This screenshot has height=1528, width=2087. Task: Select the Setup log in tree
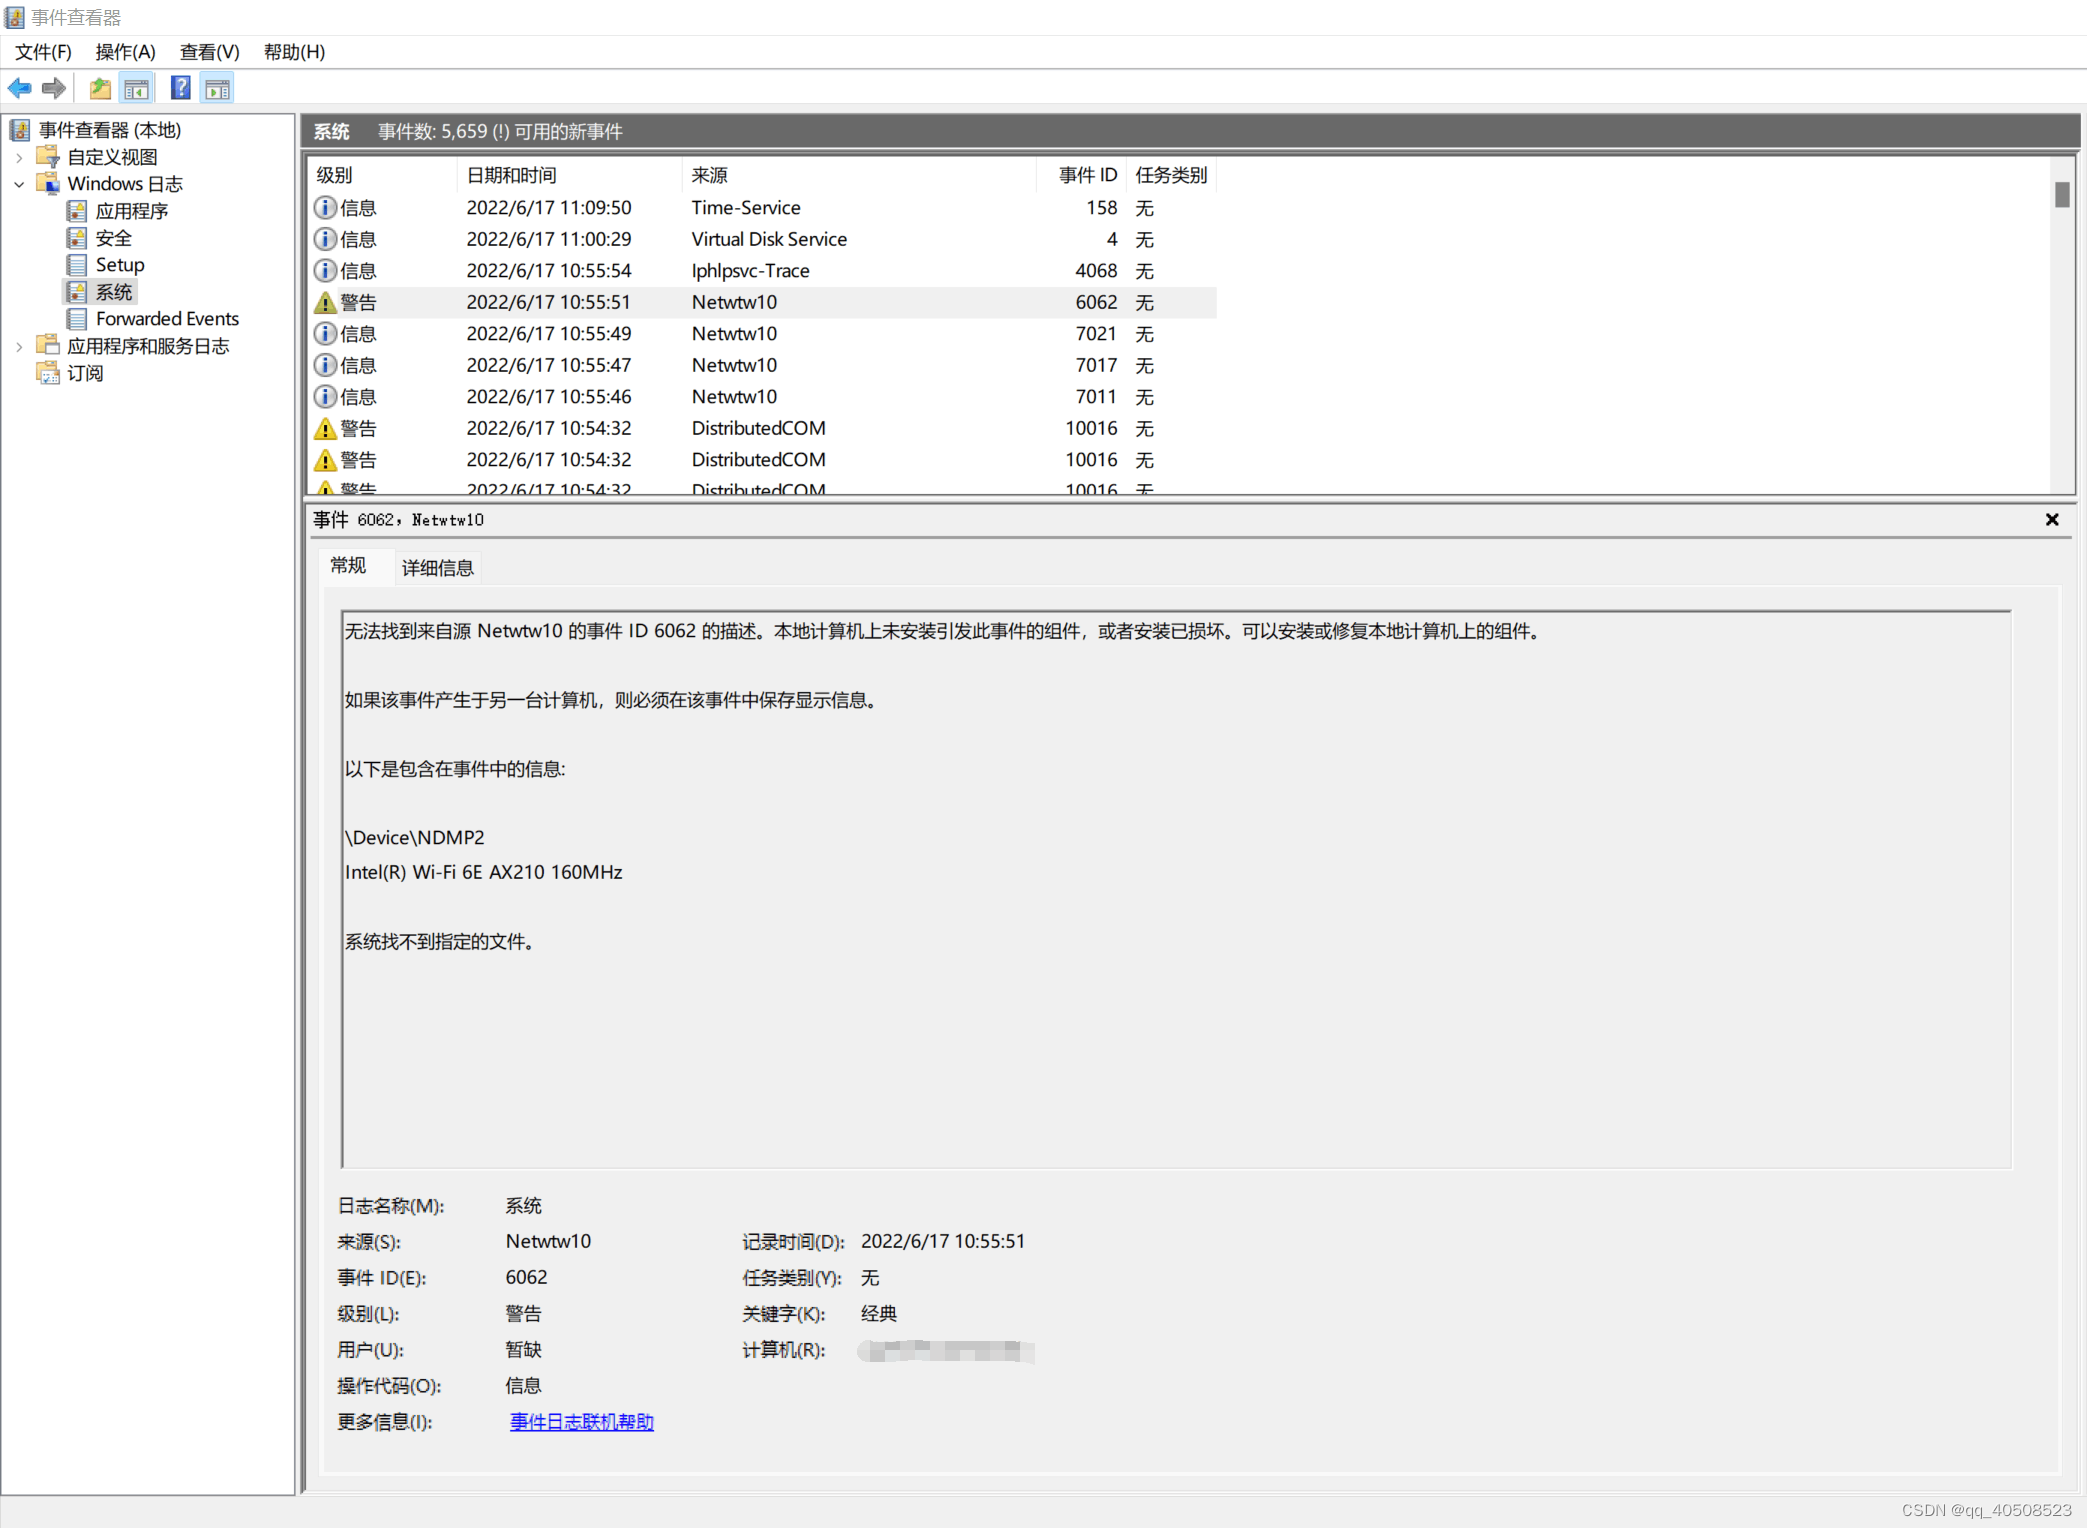click(x=119, y=265)
